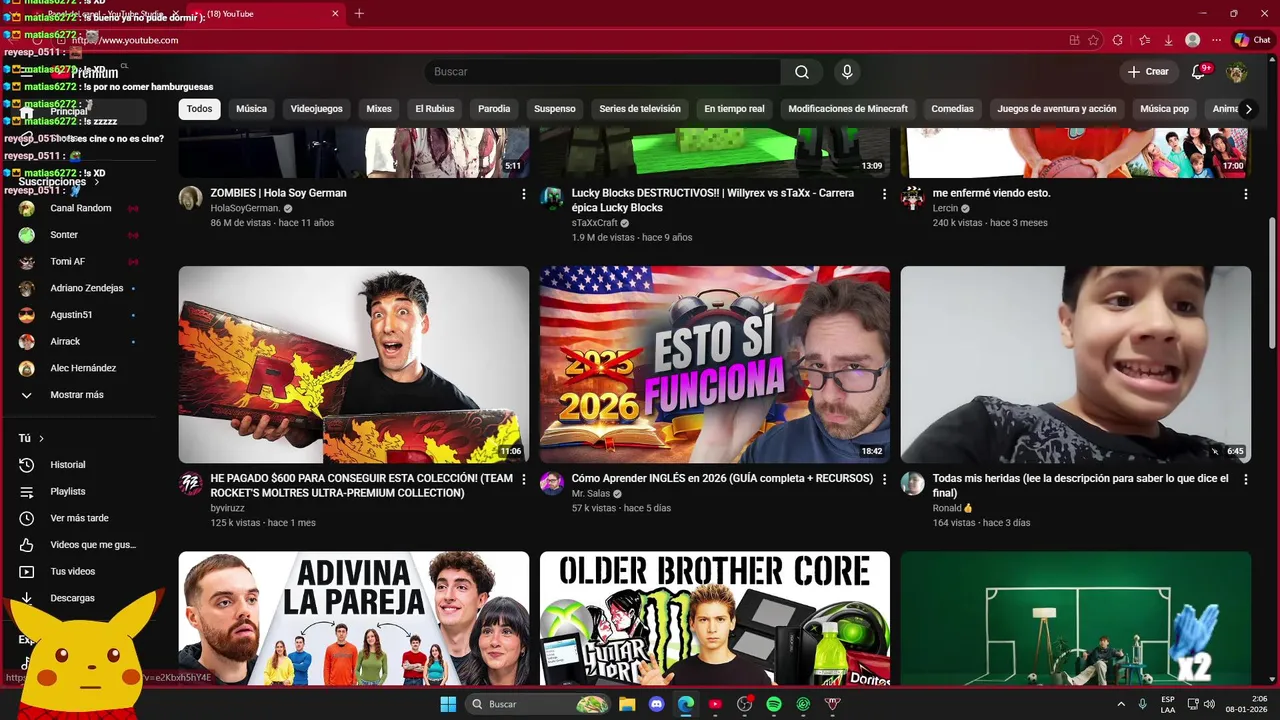Open Edge favorites list icon
This screenshot has width=1280, height=720.
coord(1144,40)
